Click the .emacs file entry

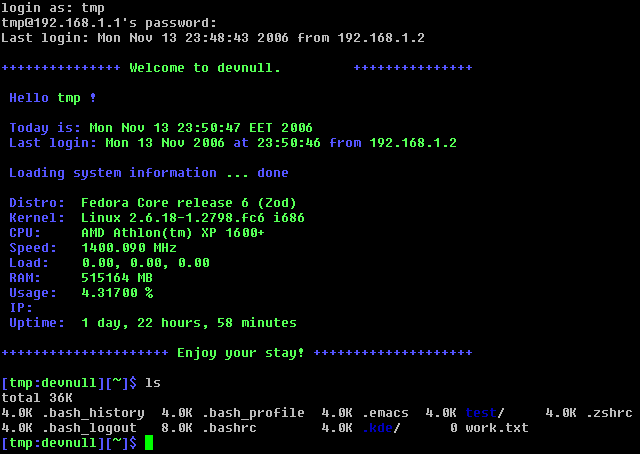point(384,413)
